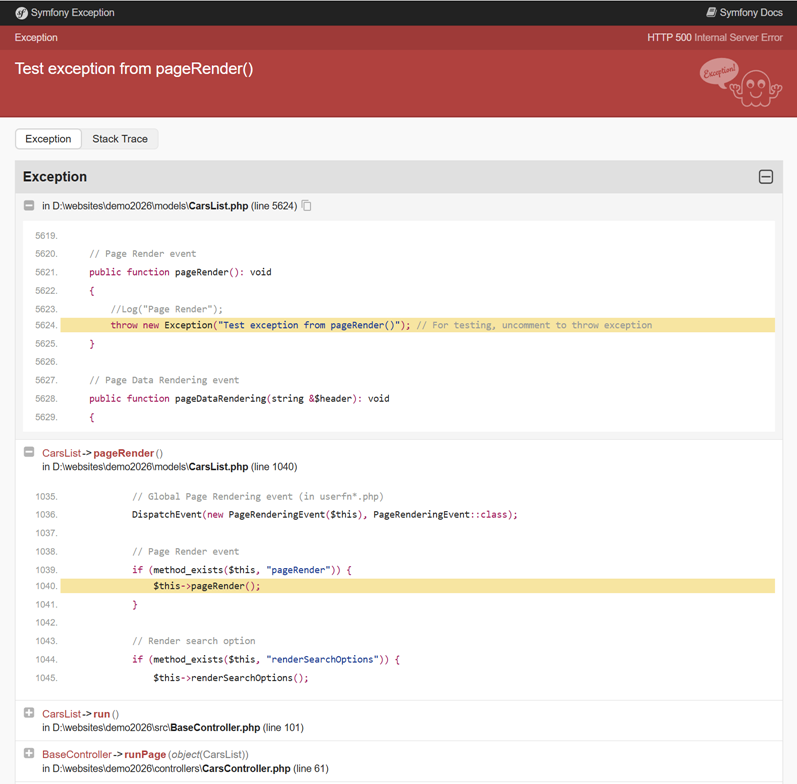Screen dimensions: 797x784
Task: Click the "// Global Page Rendering event" comment
Action: (x=258, y=497)
